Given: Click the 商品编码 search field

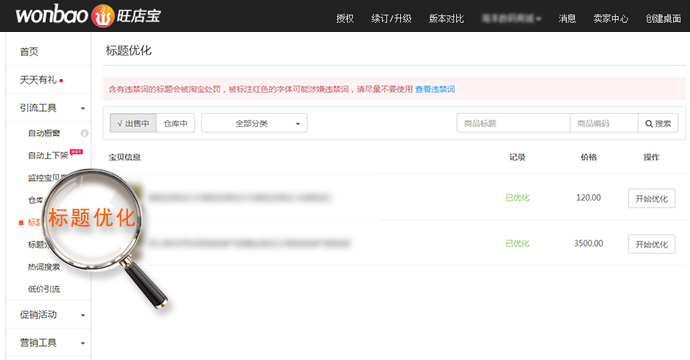Looking at the screenshot, I should [604, 123].
